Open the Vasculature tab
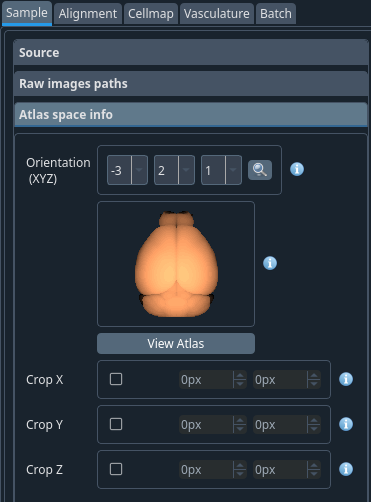Image resolution: width=371 pixels, height=502 pixels. pyautogui.click(x=217, y=14)
